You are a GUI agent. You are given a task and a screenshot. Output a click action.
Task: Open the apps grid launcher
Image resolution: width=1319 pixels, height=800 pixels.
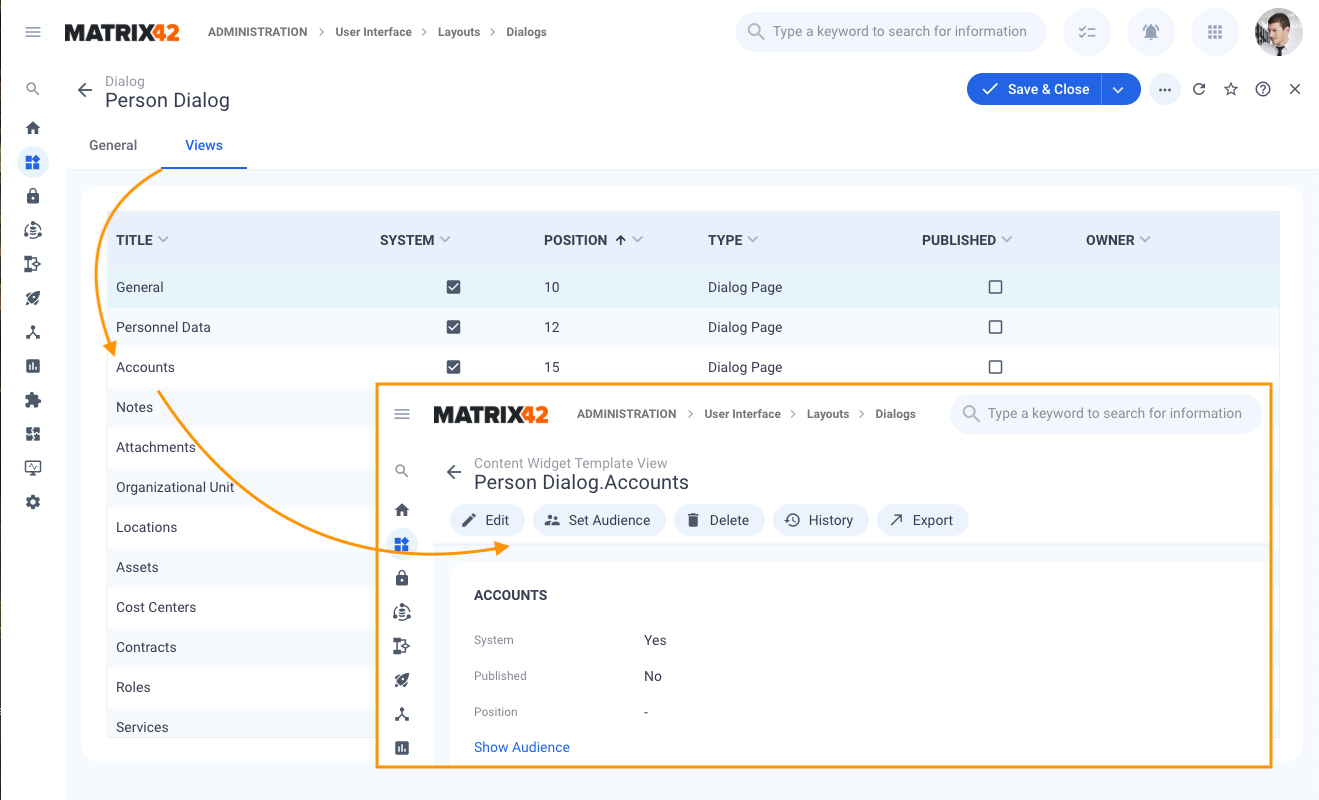[1215, 32]
